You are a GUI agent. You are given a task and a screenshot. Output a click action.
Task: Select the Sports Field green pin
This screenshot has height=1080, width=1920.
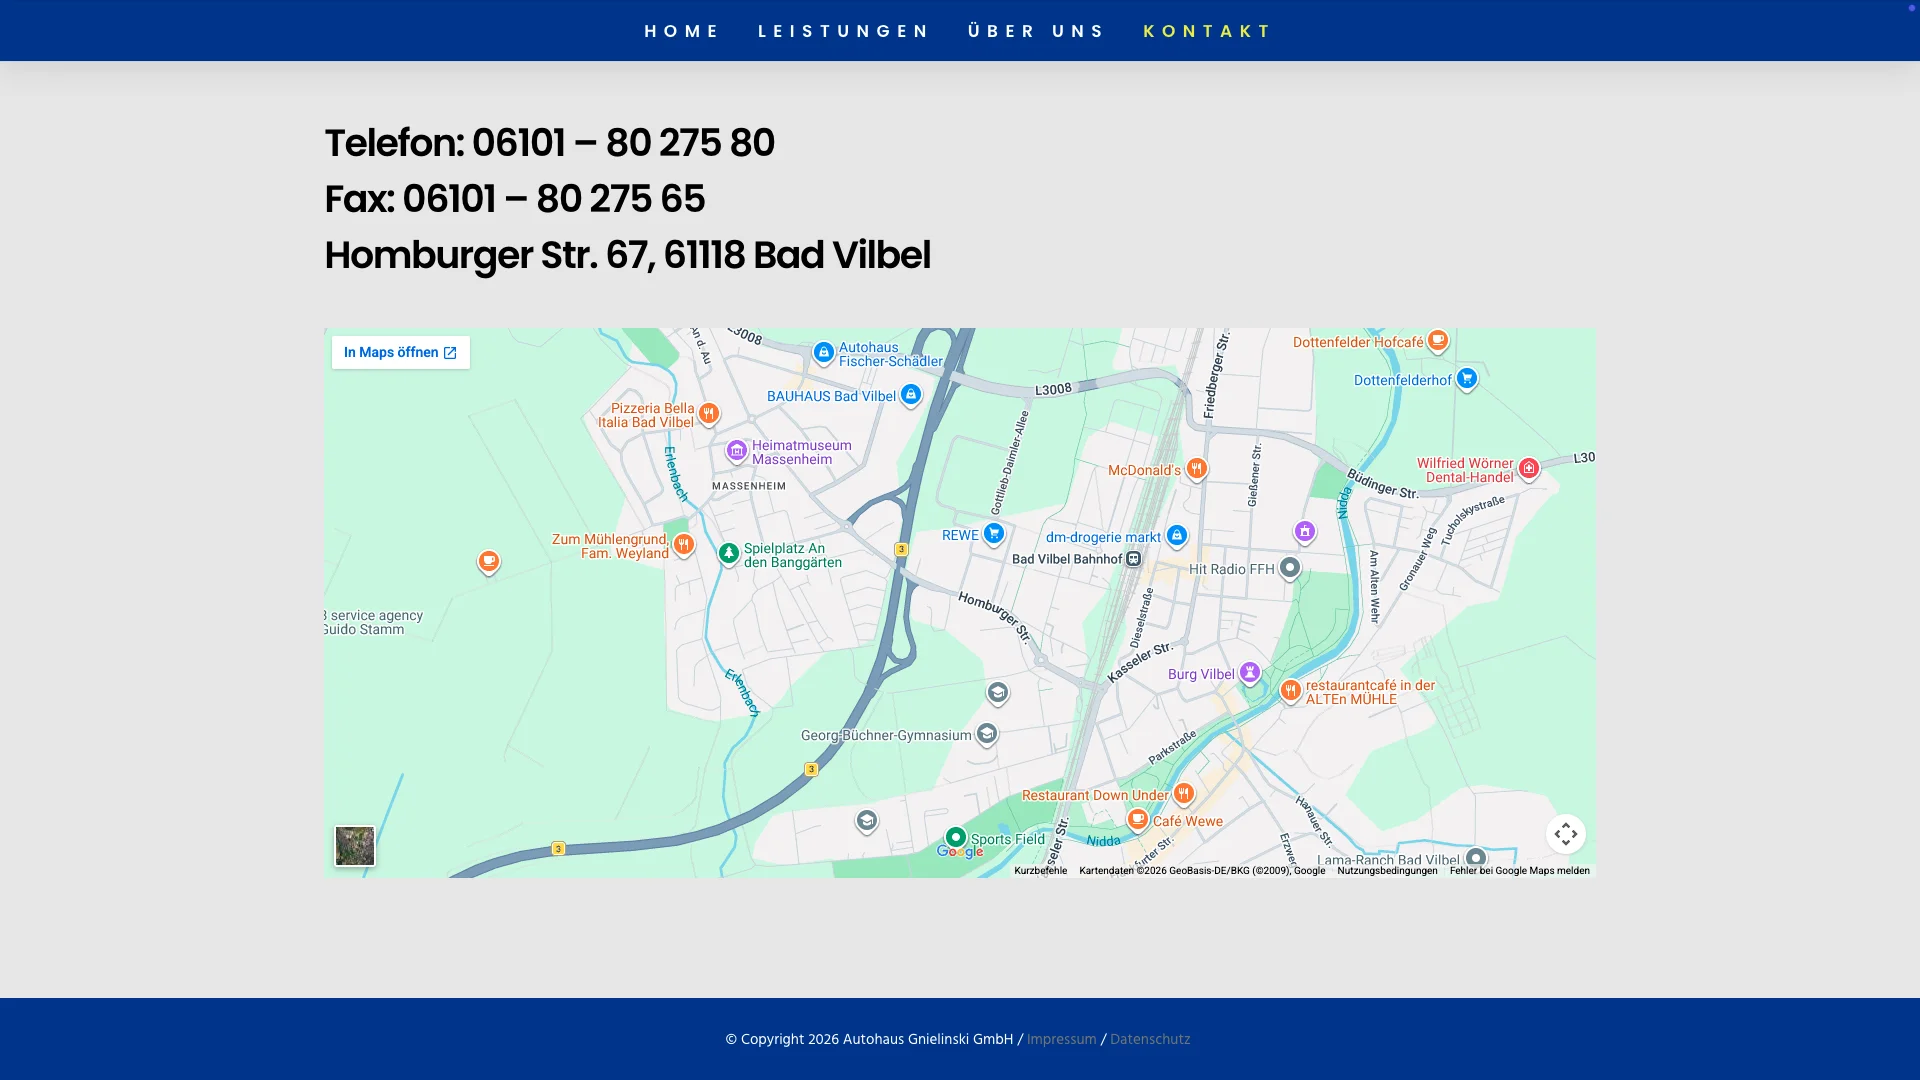tap(956, 837)
